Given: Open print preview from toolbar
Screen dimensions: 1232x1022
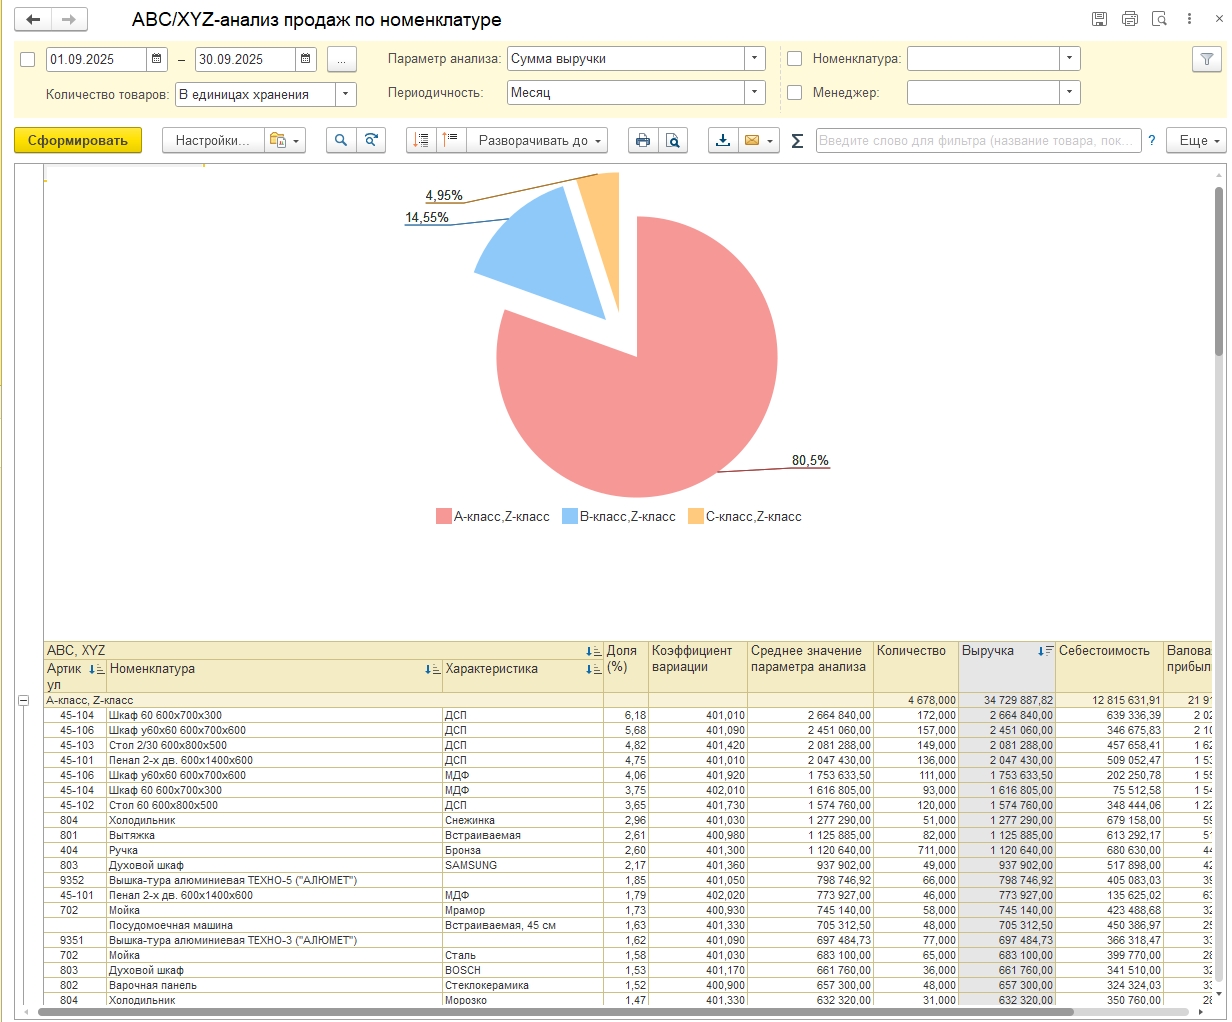Looking at the screenshot, I should point(673,141).
